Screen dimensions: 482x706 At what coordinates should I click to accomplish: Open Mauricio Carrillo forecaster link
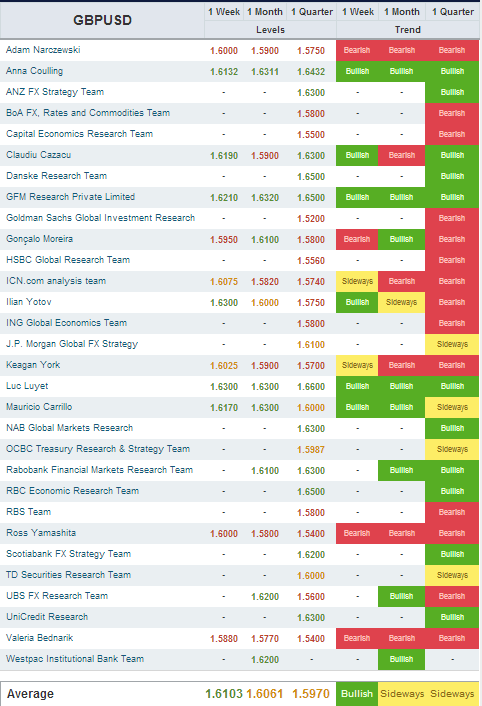pos(39,407)
